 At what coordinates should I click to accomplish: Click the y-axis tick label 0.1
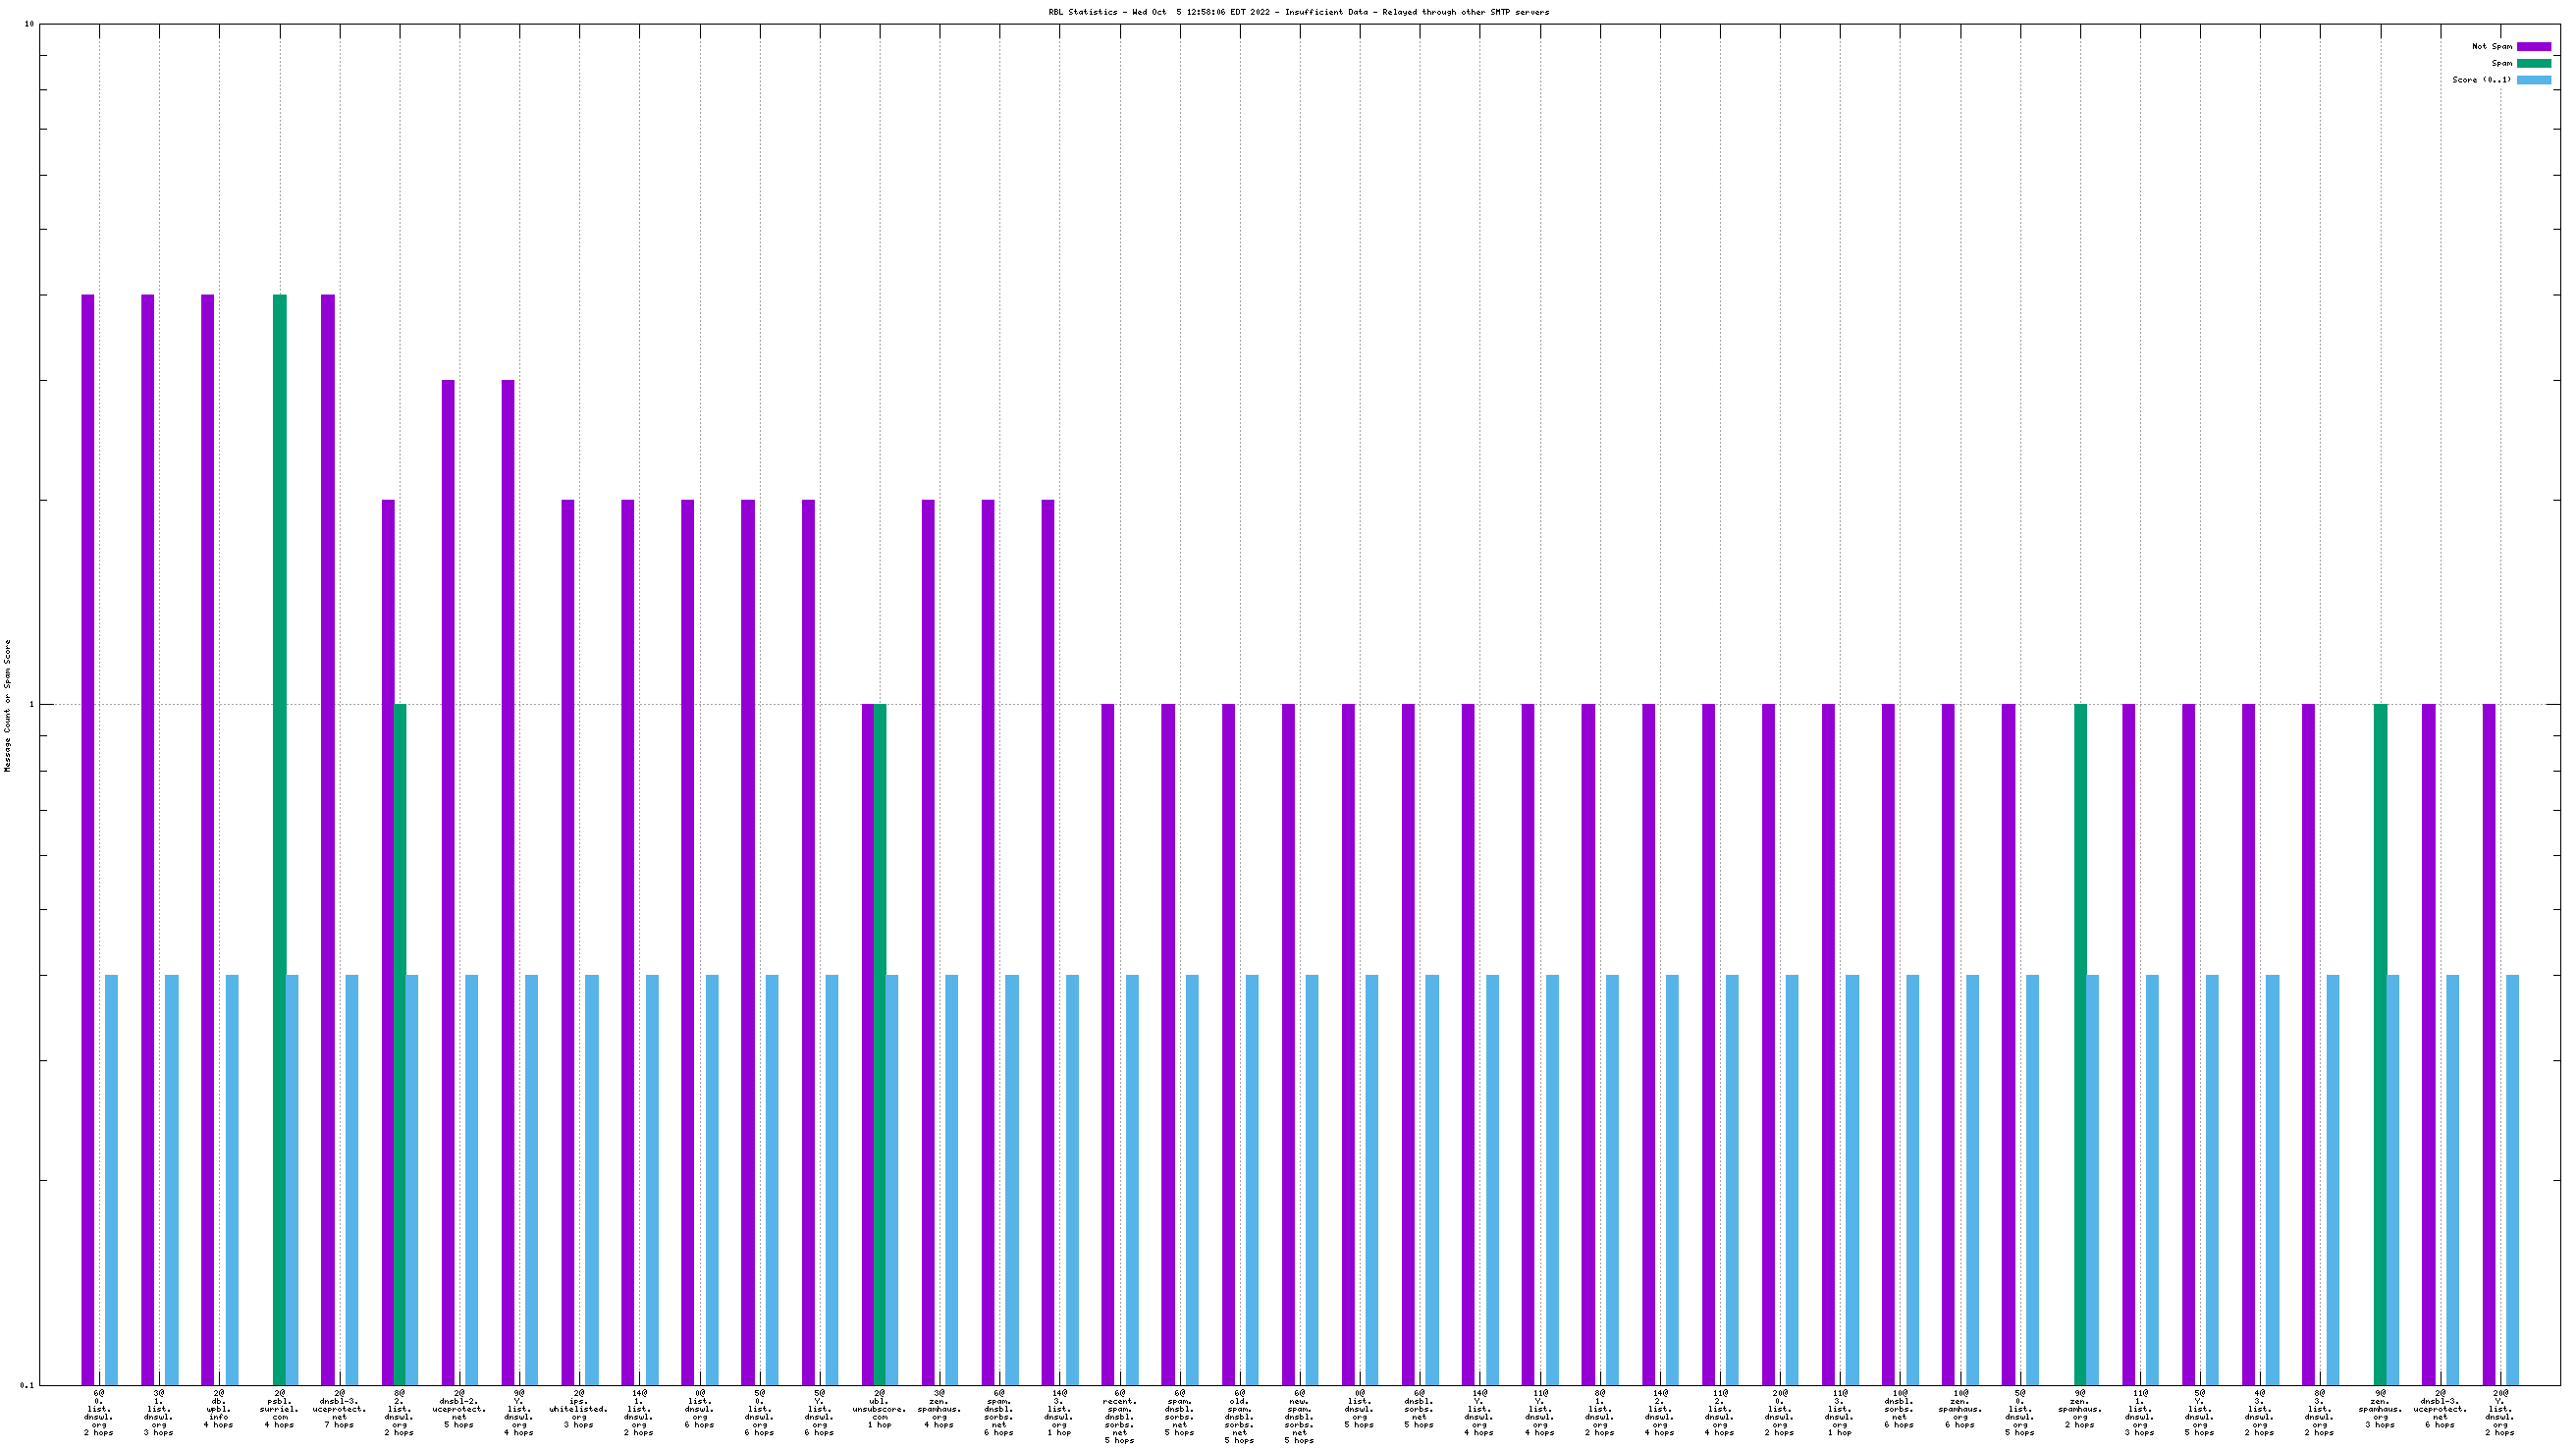coord(26,1385)
